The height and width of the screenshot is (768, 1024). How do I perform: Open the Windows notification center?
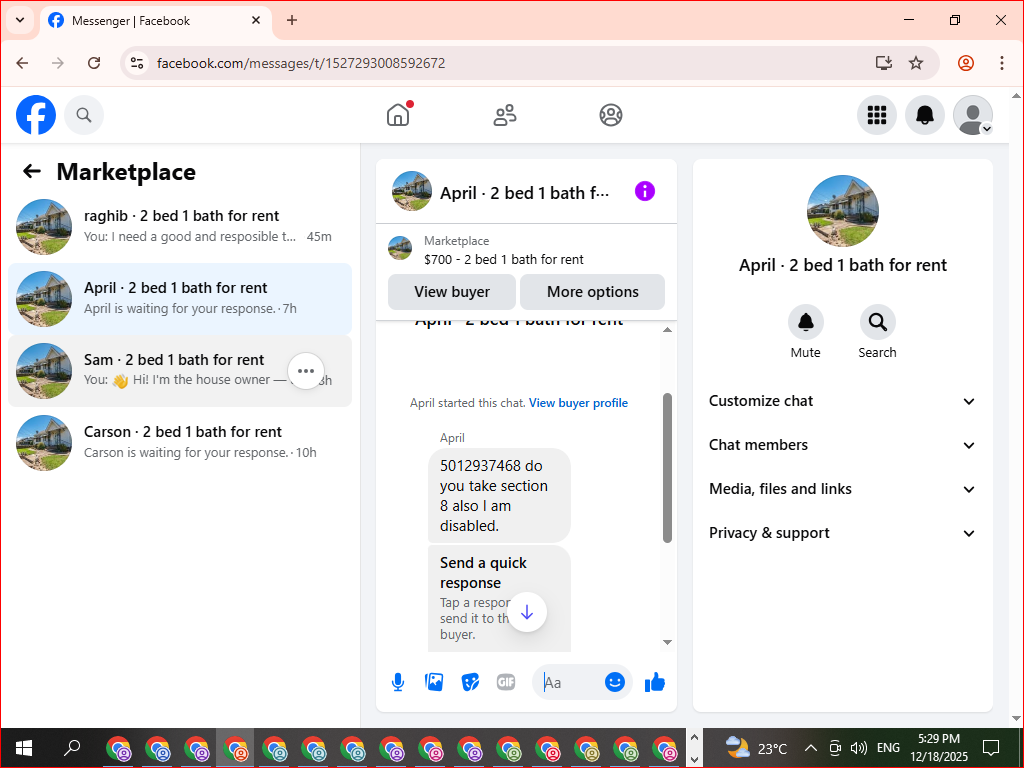tap(991, 748)
